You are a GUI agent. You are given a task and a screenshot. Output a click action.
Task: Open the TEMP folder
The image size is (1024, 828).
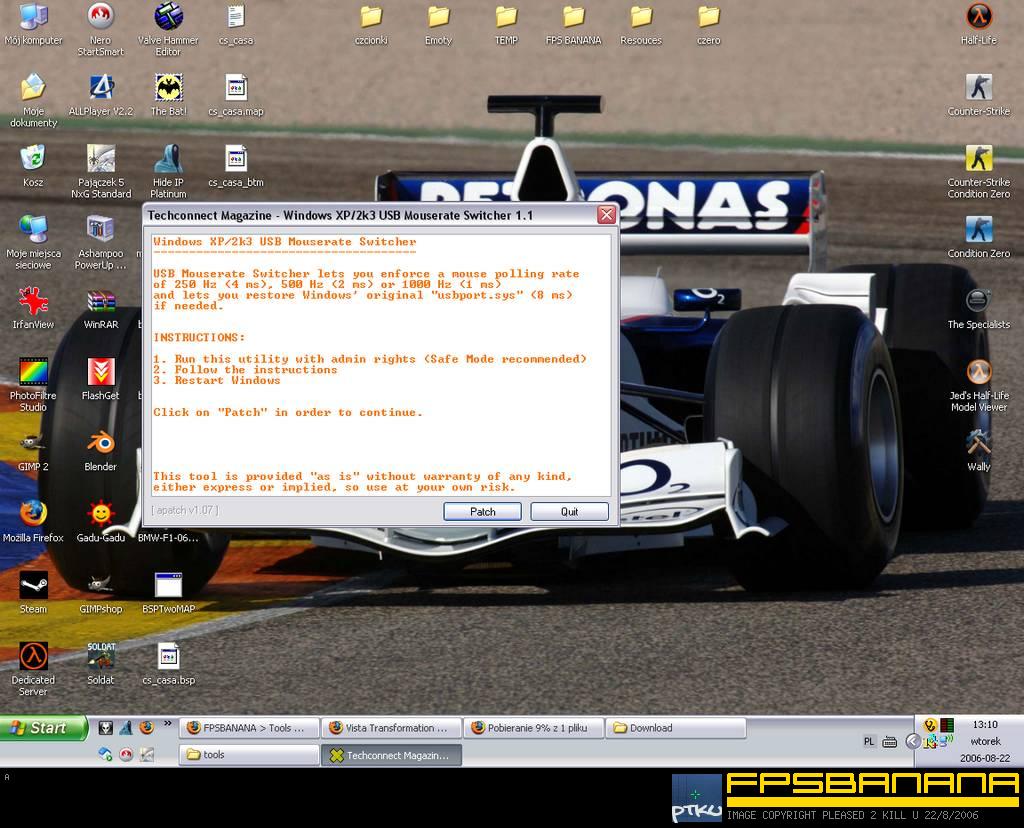(506, 25)
